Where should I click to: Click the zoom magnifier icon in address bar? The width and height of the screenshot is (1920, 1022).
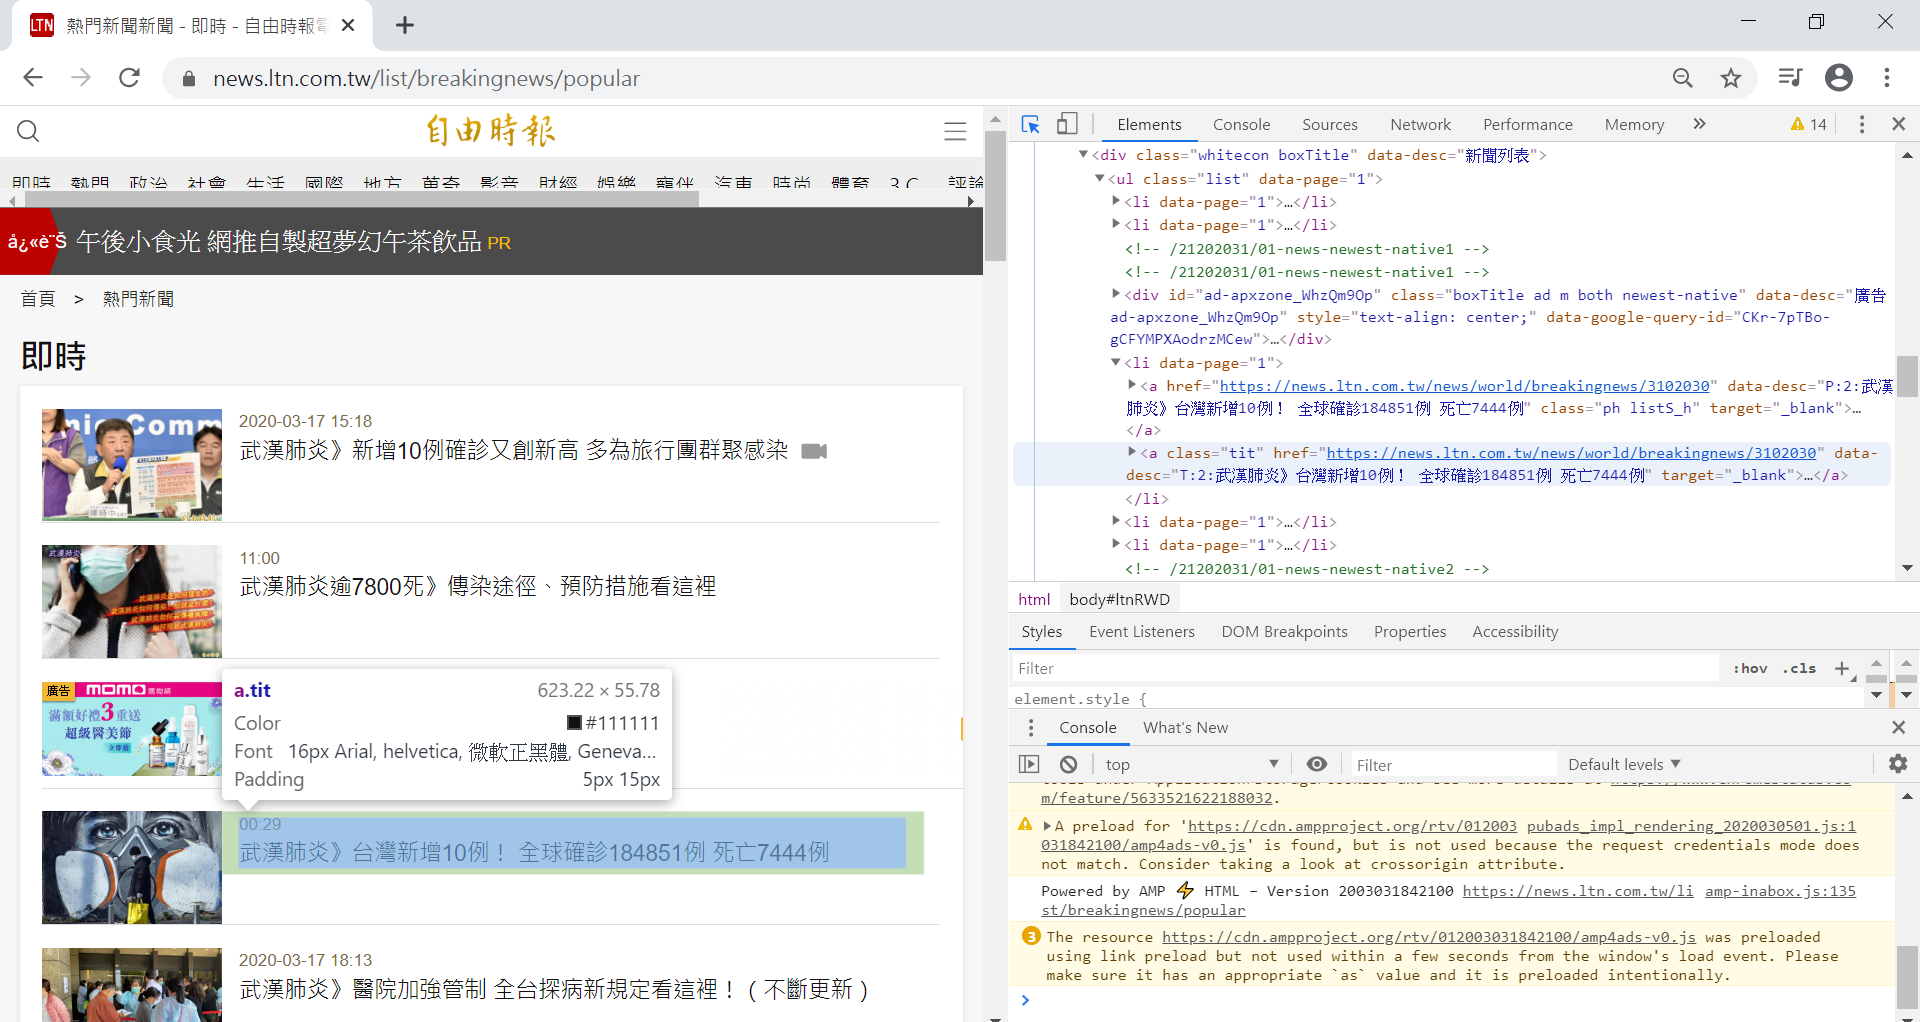[1683, 78]
